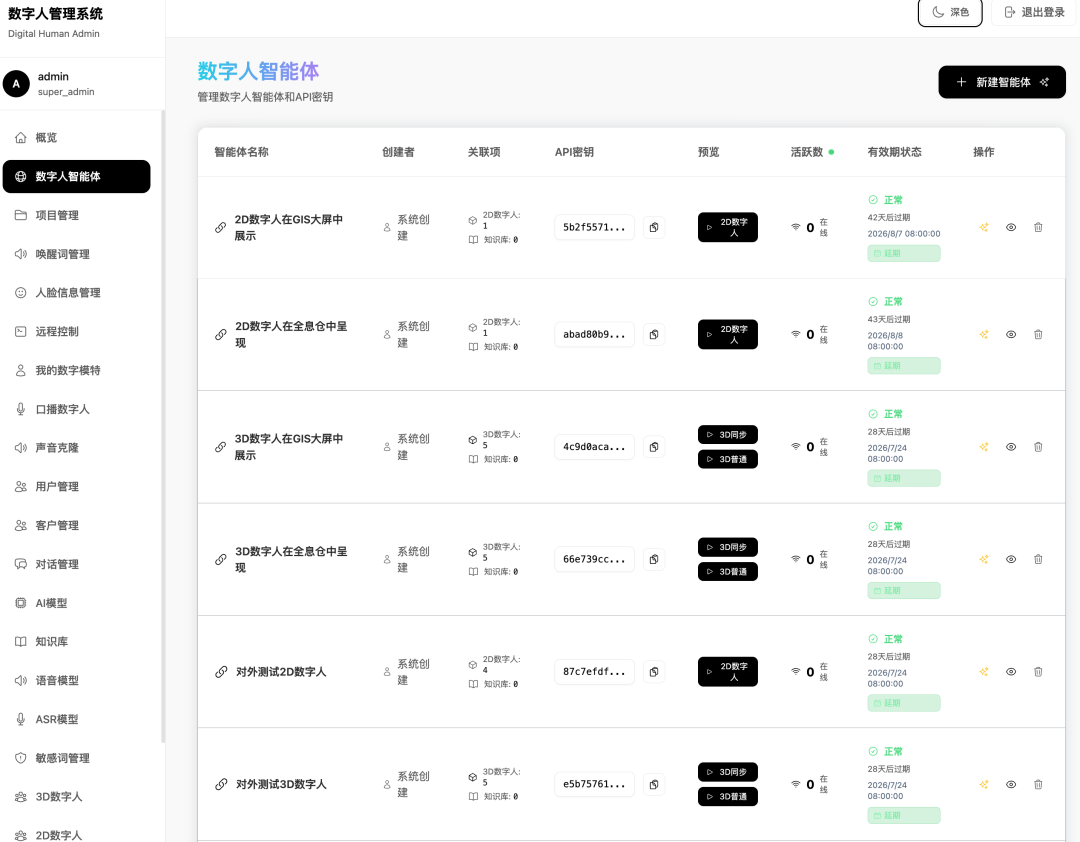Go to 语音模型

click(x=76, y=681)
